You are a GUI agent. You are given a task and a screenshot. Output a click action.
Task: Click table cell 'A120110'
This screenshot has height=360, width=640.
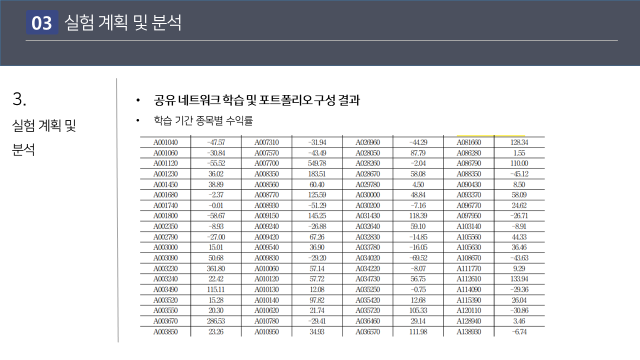coord(469,311)
